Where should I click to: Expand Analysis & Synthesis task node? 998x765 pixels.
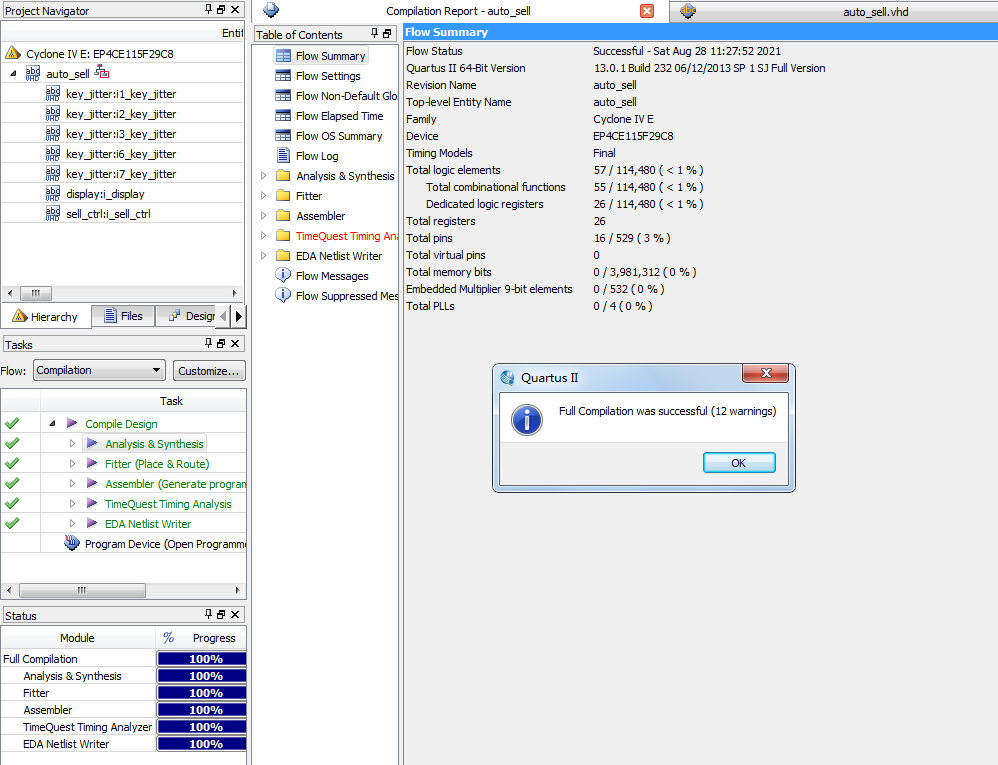(72, 444)
